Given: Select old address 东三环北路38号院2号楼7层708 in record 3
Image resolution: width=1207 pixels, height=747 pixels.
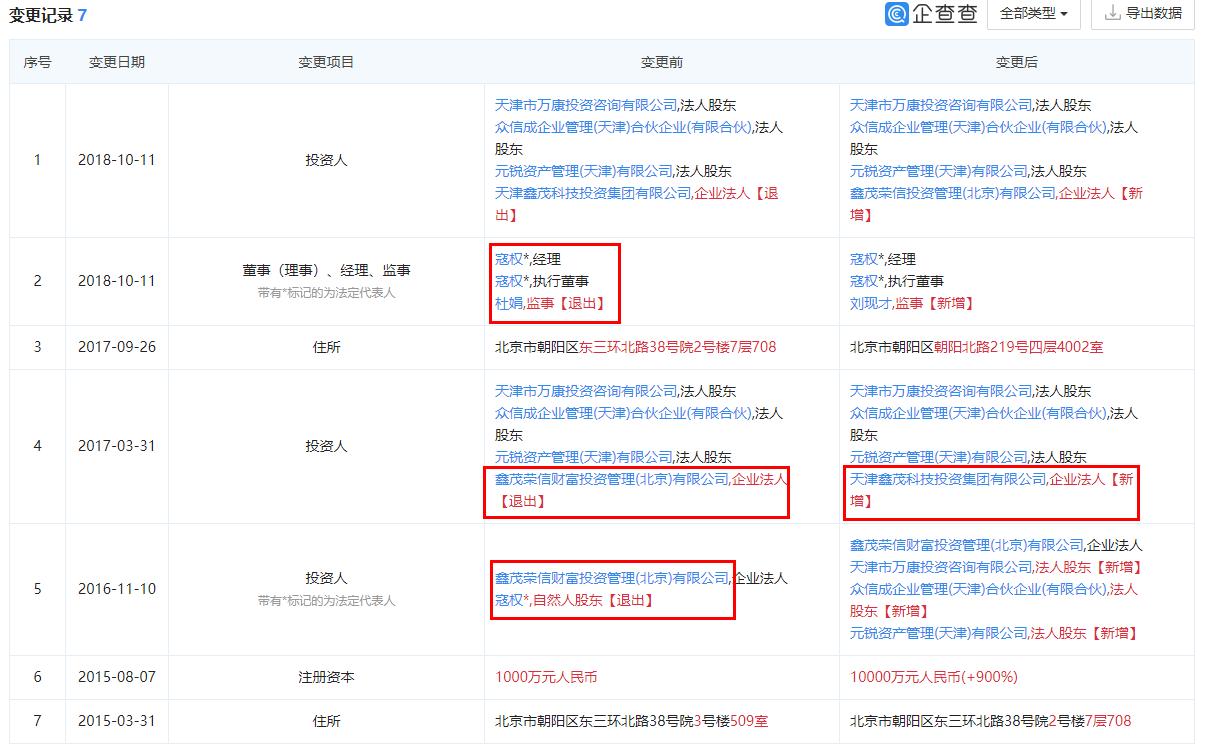Looking at the screenshot, I should click(x=678, y=347).
